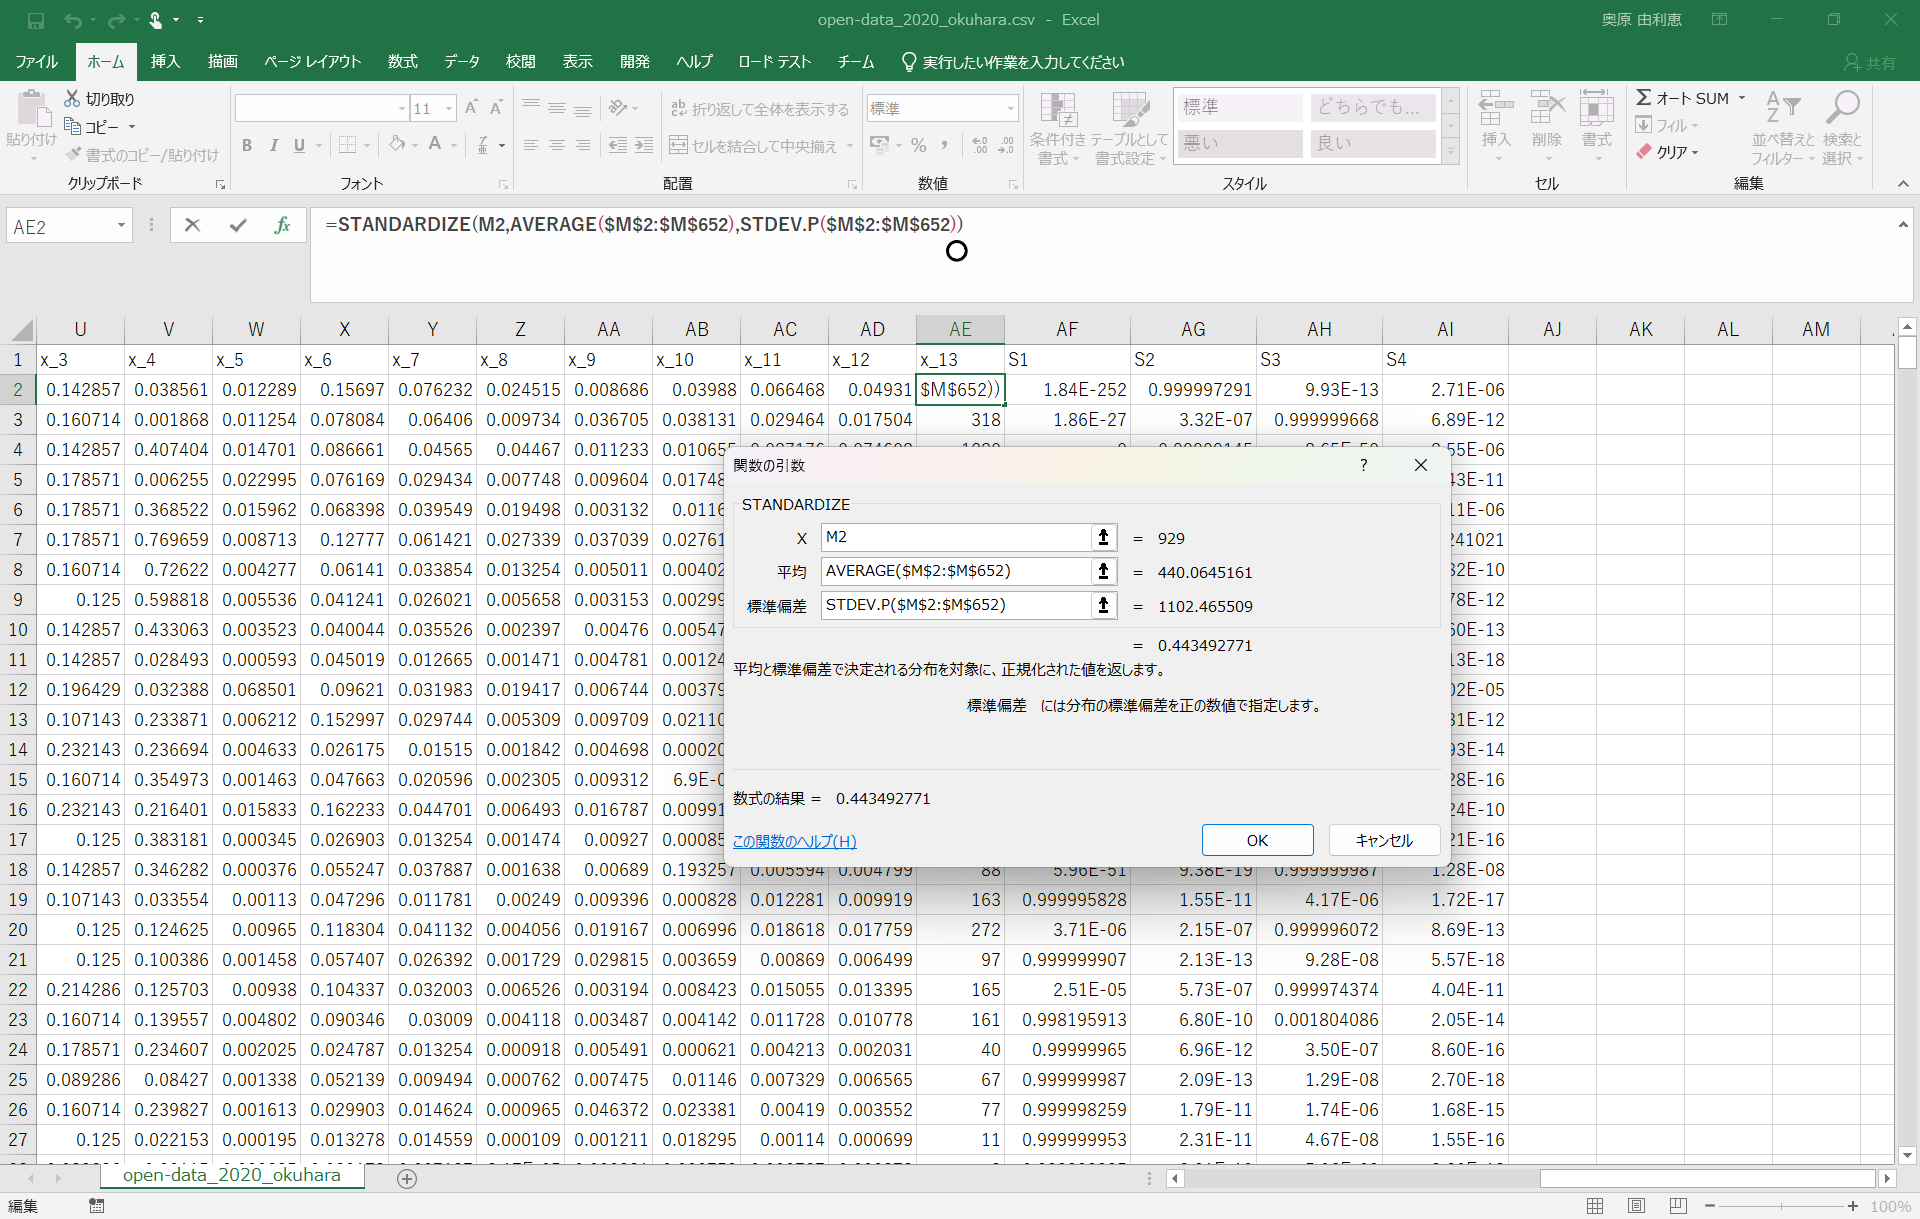Click the new sheet plus icon
1920x1219 pixels.
tap(407, 1178)
